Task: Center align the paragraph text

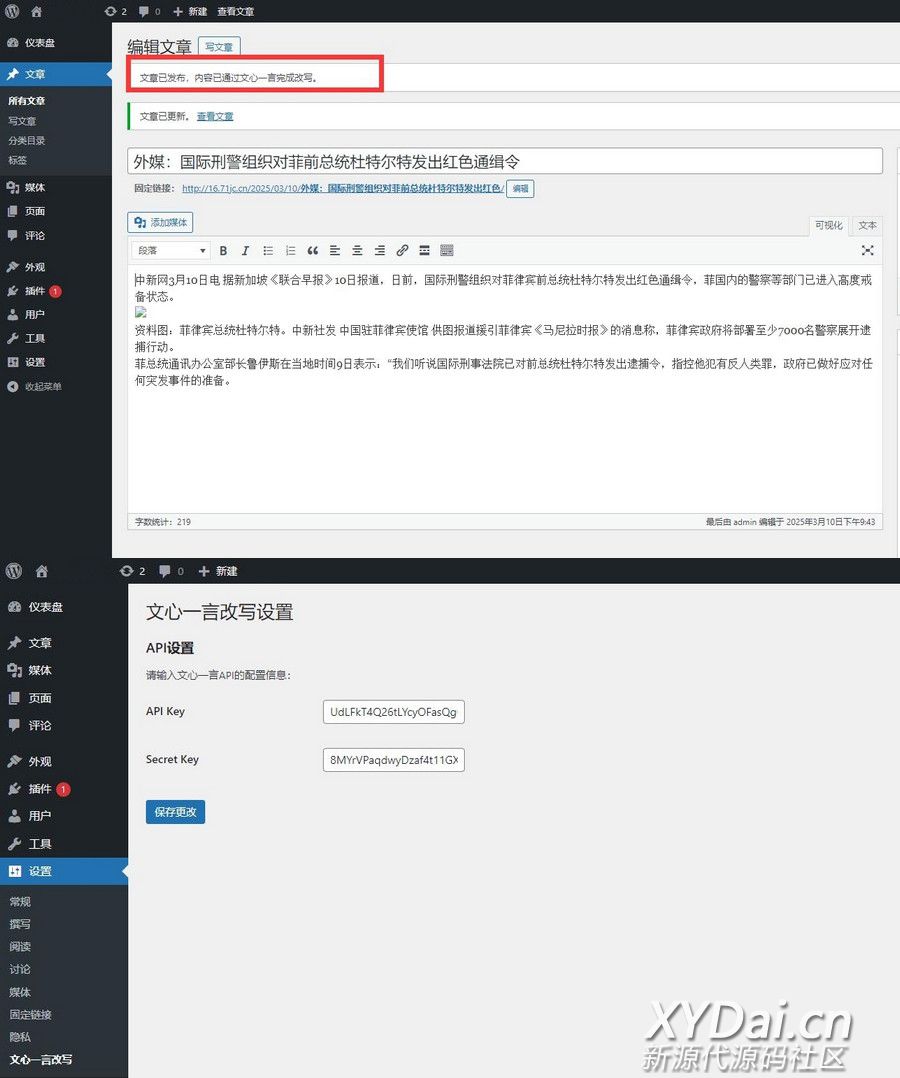Action: [357, 251]
